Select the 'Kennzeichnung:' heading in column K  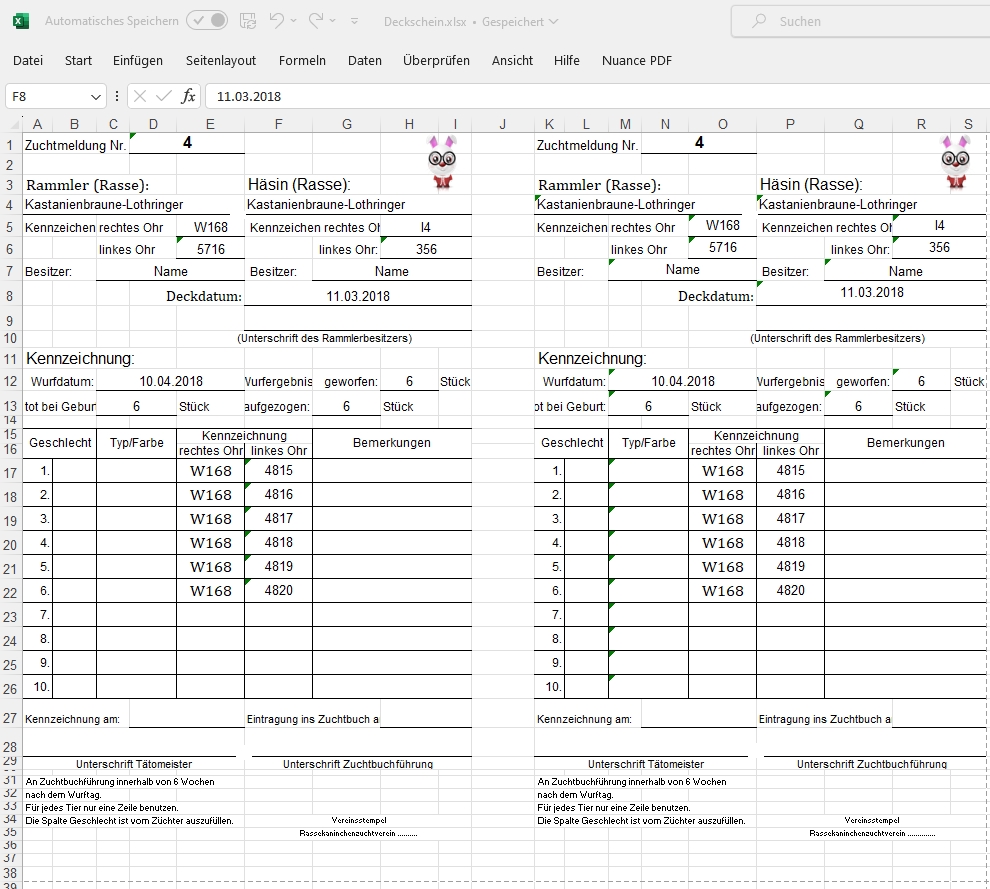click(x=592, y=359)
